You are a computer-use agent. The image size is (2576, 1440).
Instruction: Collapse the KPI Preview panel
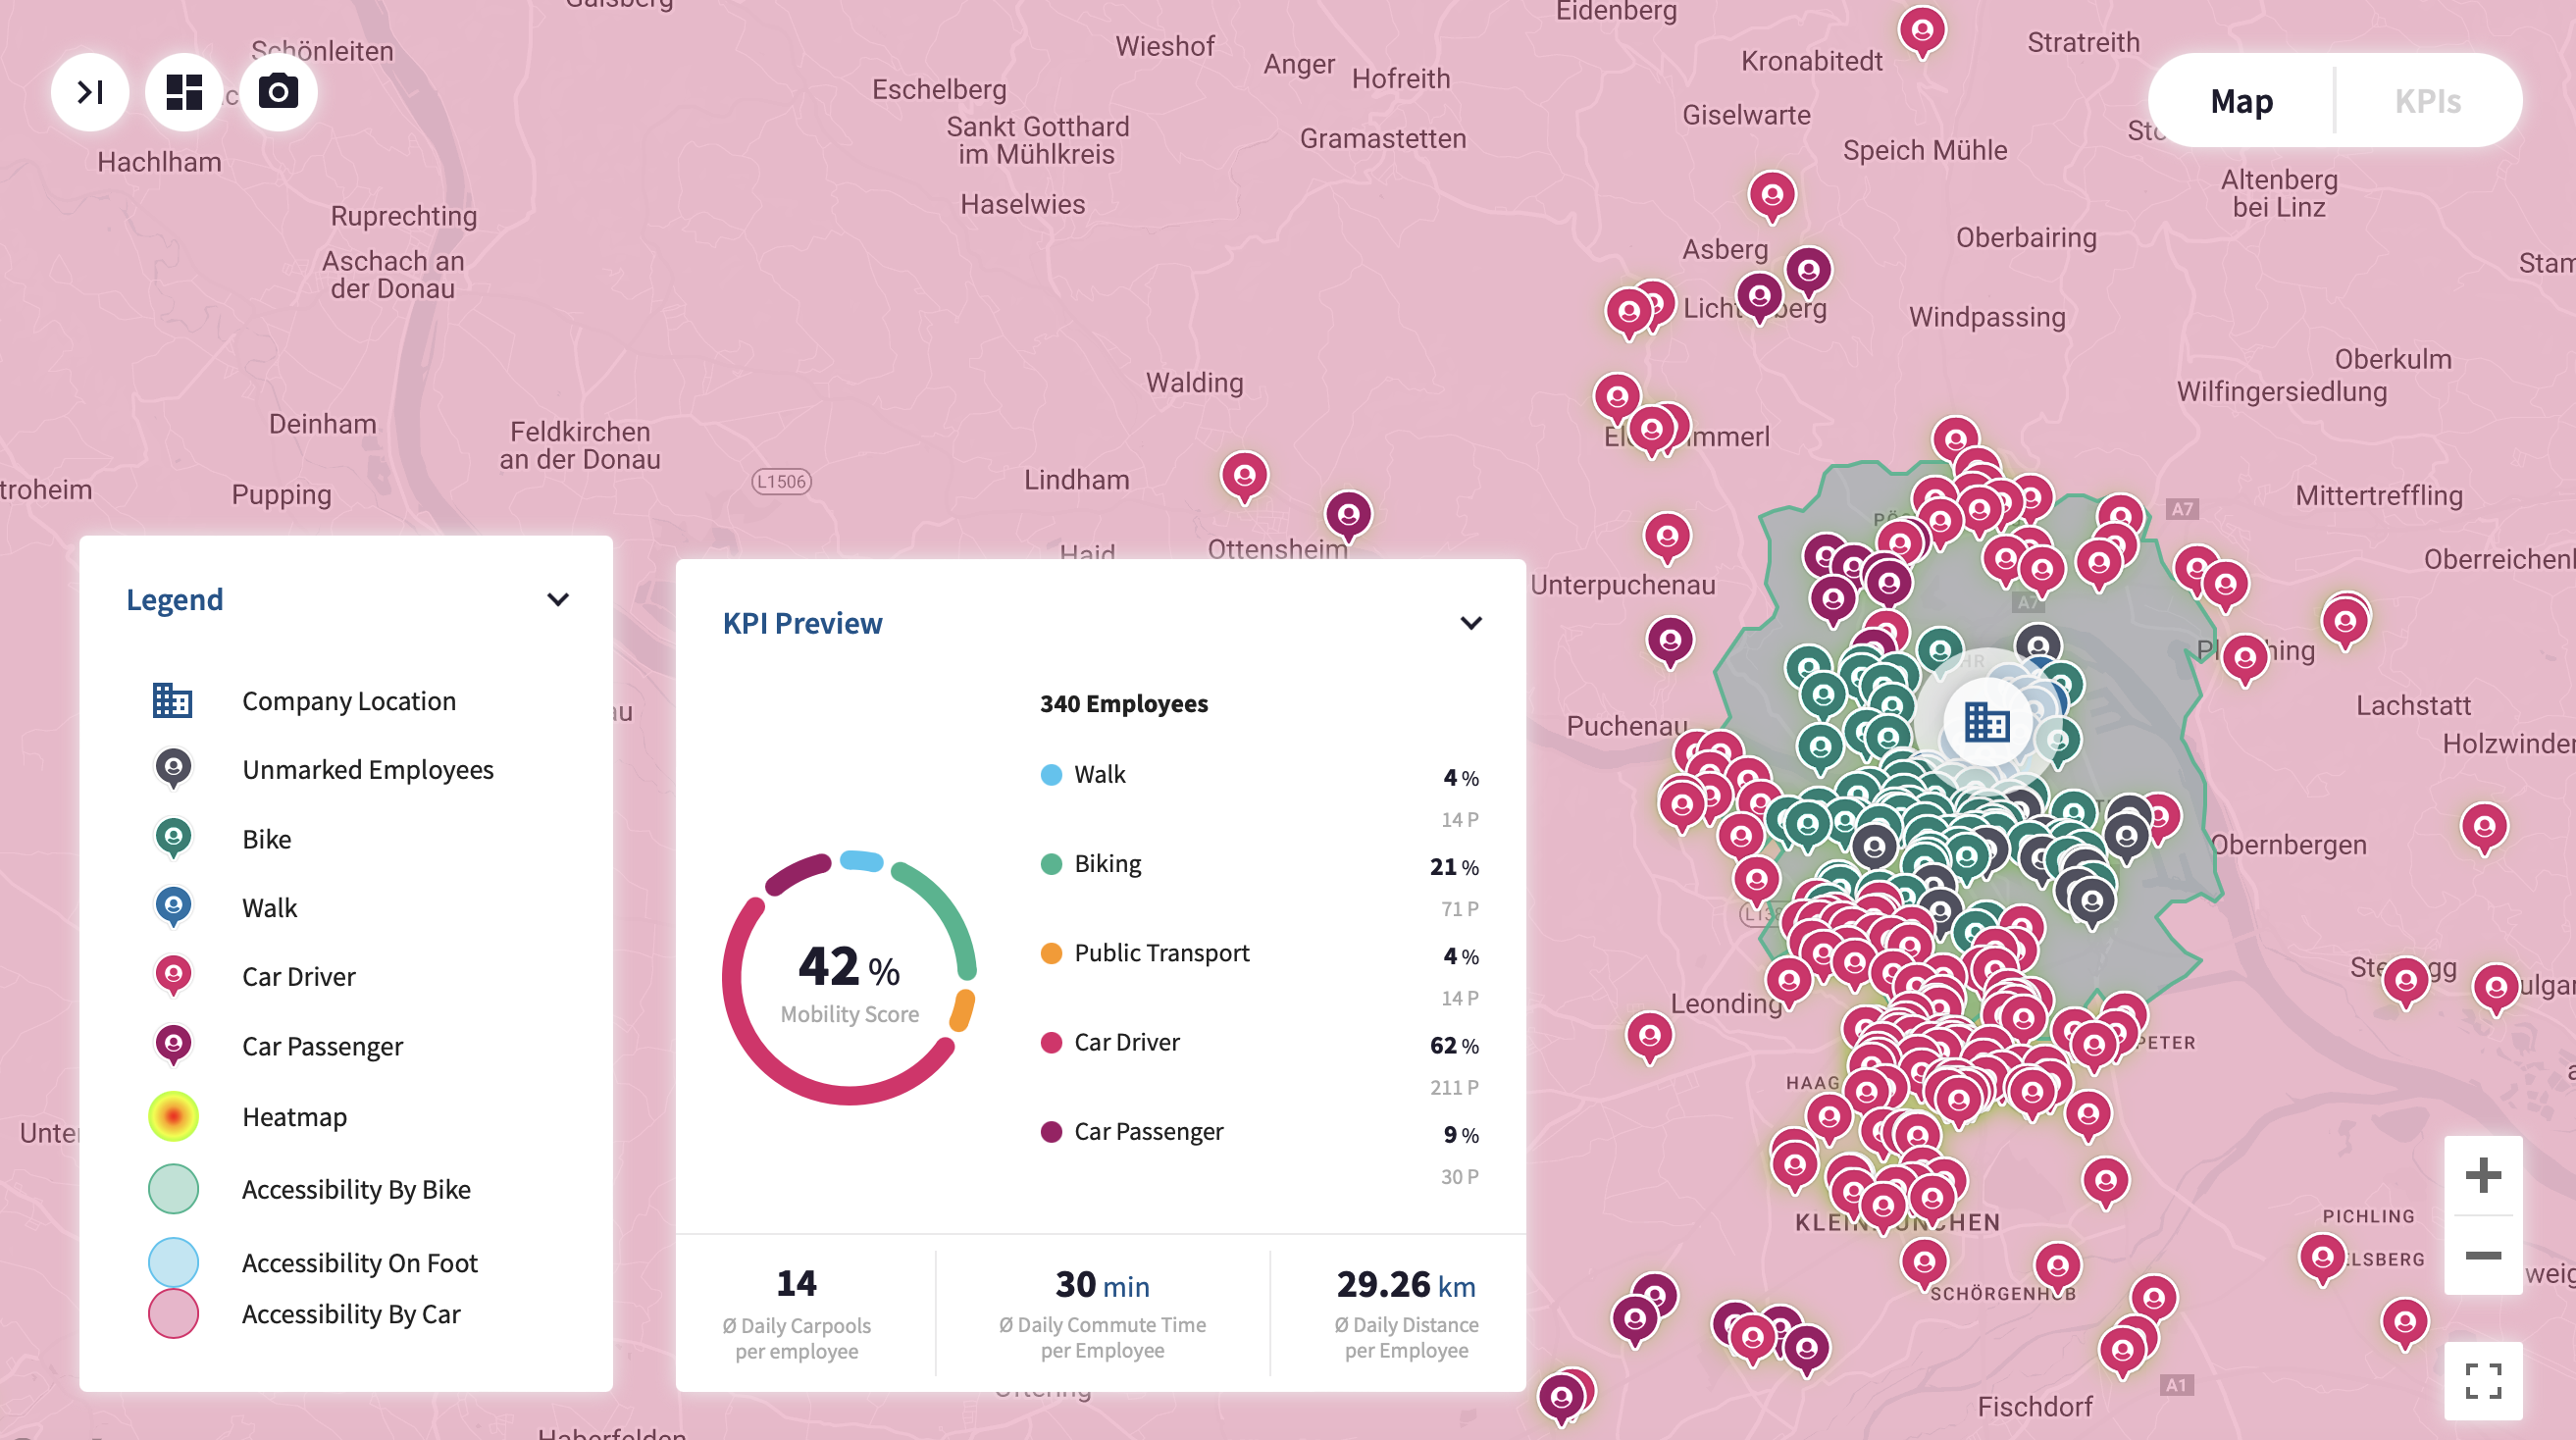pos(1471,622)
